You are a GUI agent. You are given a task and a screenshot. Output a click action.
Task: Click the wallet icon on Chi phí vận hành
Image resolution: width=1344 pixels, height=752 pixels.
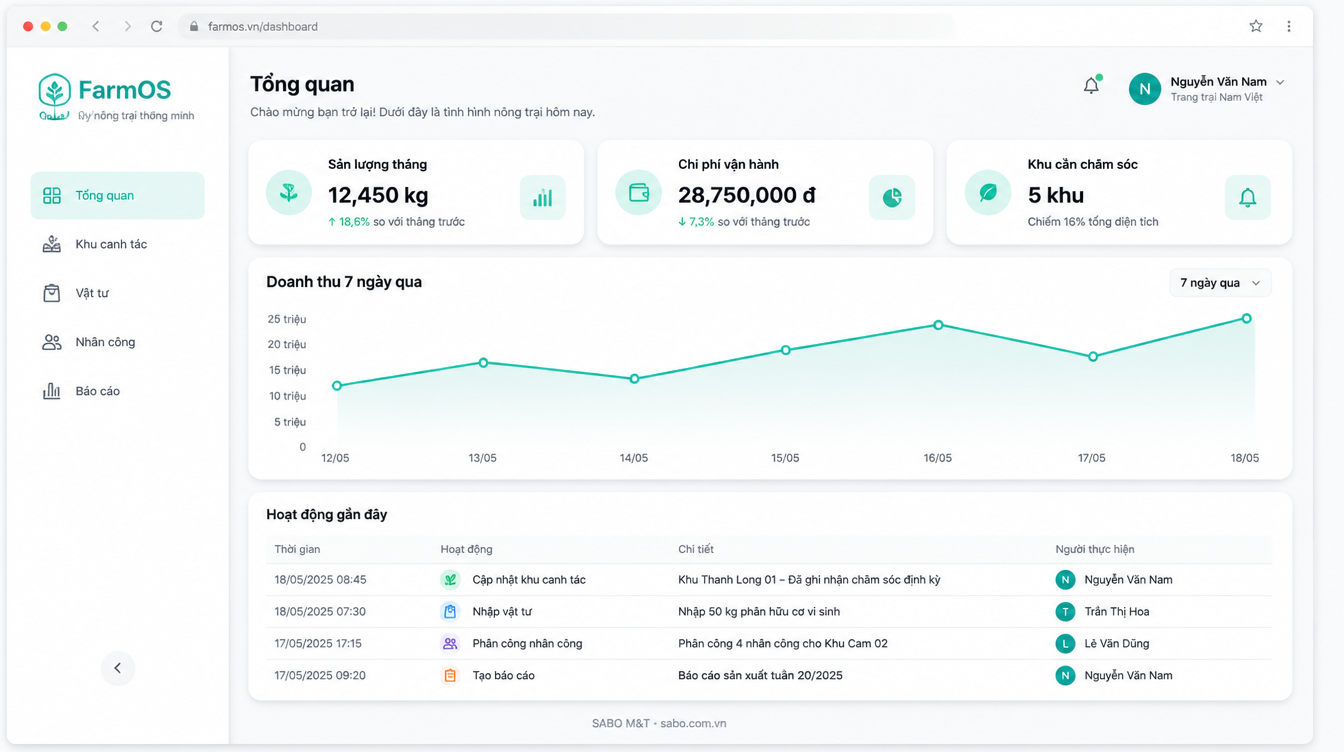[x=638, y=192]
